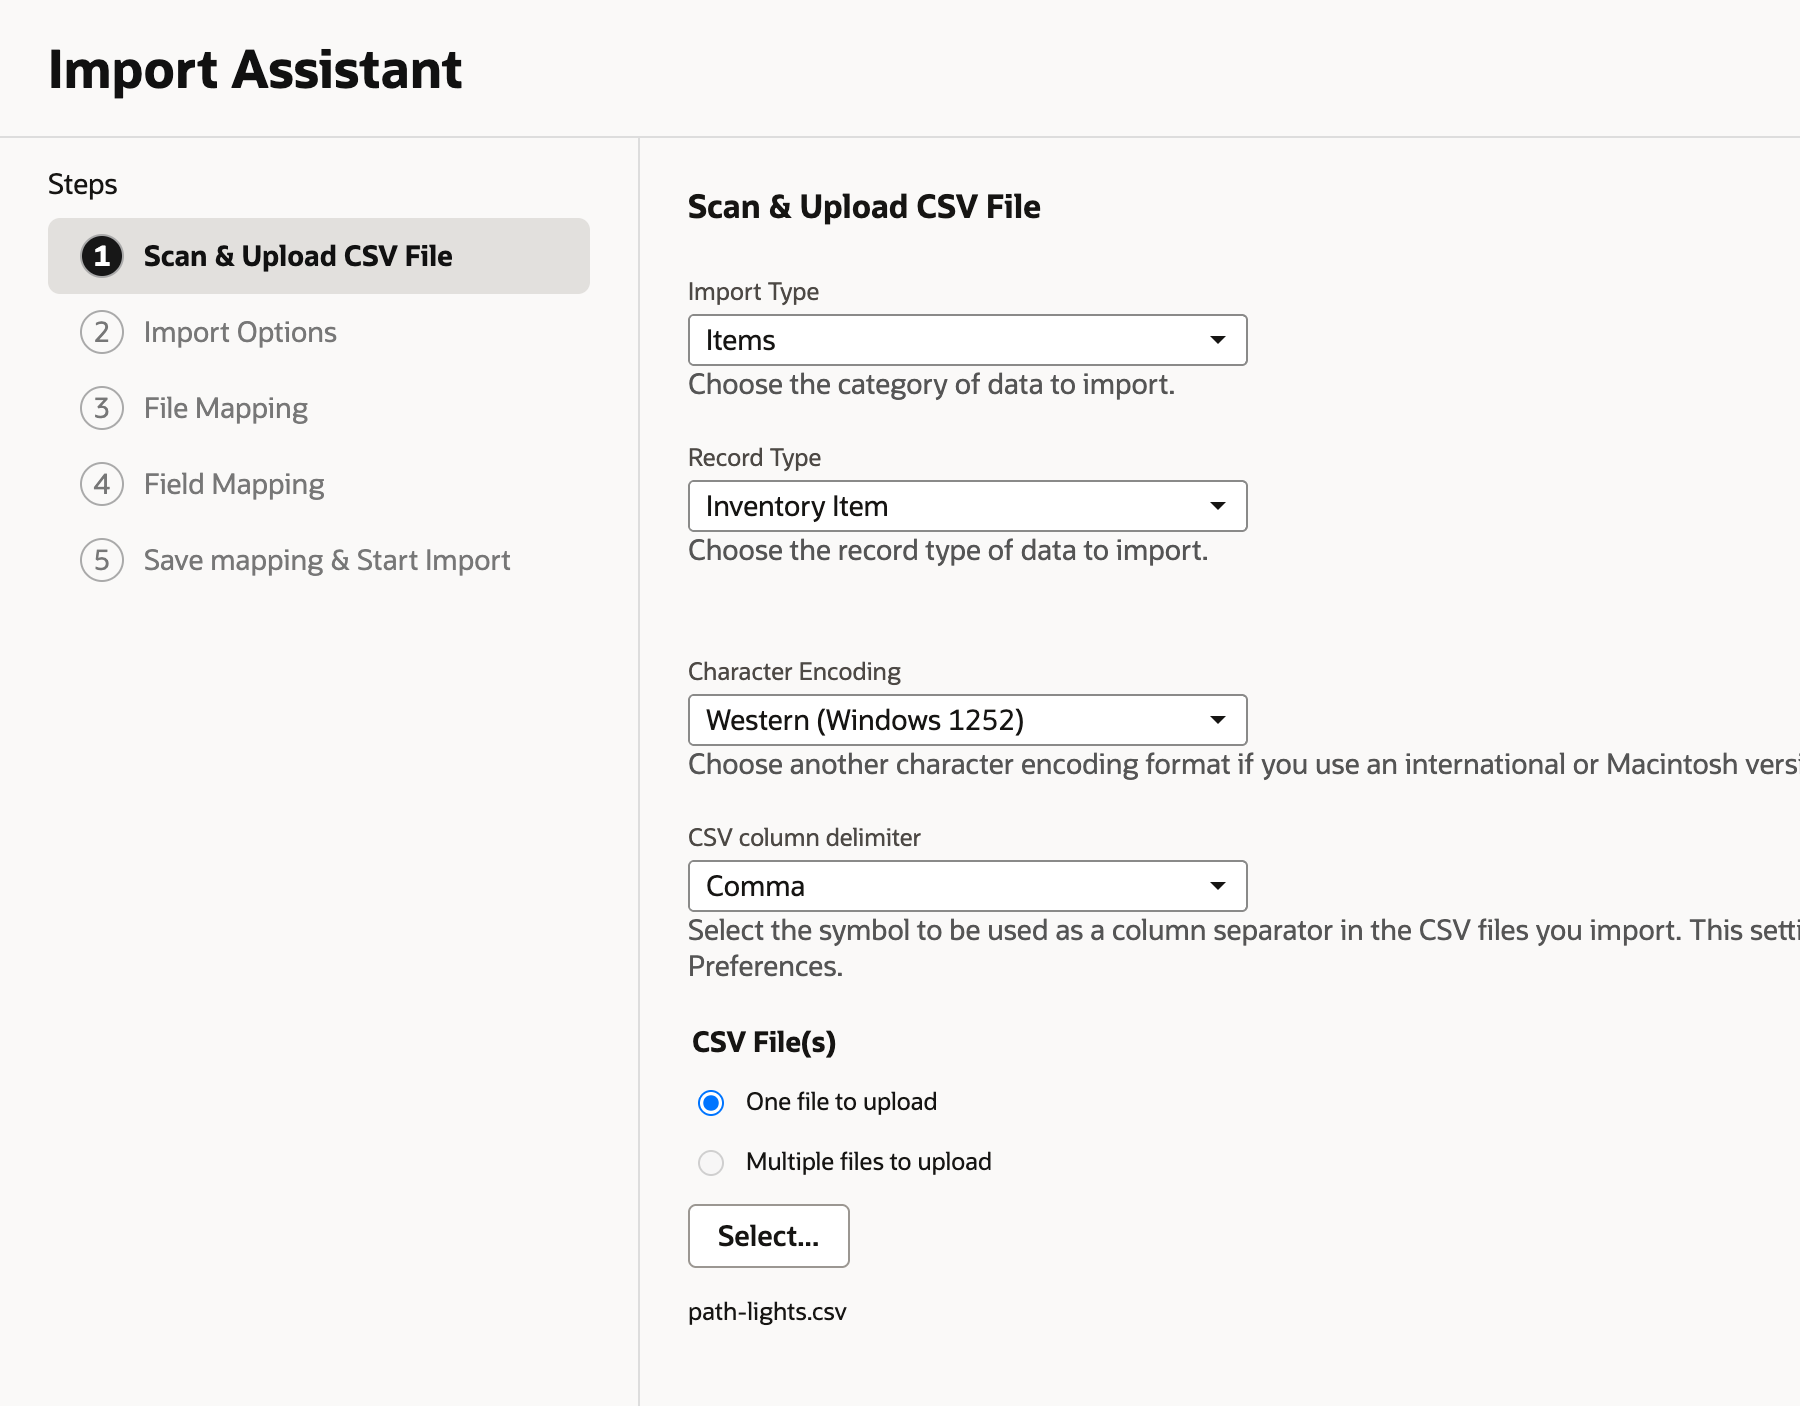The width and height of the screenshot is (1800, 1406).
Task: Click the step 2 number circle icon
Action: (102, 332)
